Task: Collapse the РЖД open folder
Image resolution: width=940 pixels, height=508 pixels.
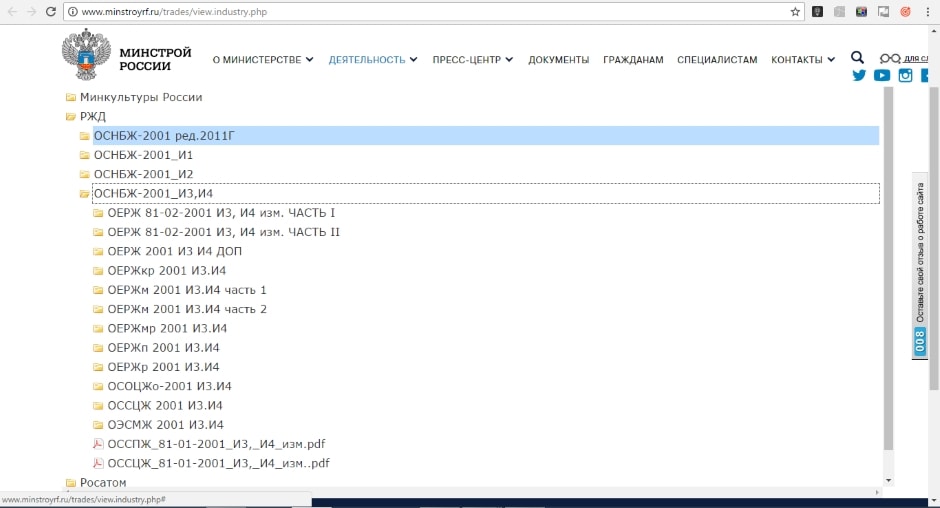Action: pyautogui.click(x=71, y=116)
